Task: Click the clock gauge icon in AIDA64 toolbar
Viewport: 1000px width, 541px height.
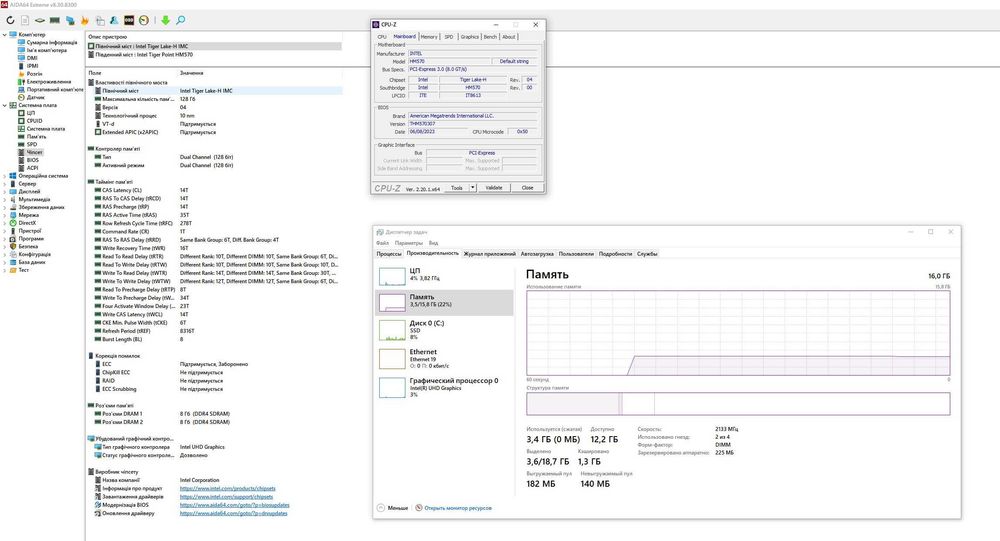Action: [x=144, y=20]
